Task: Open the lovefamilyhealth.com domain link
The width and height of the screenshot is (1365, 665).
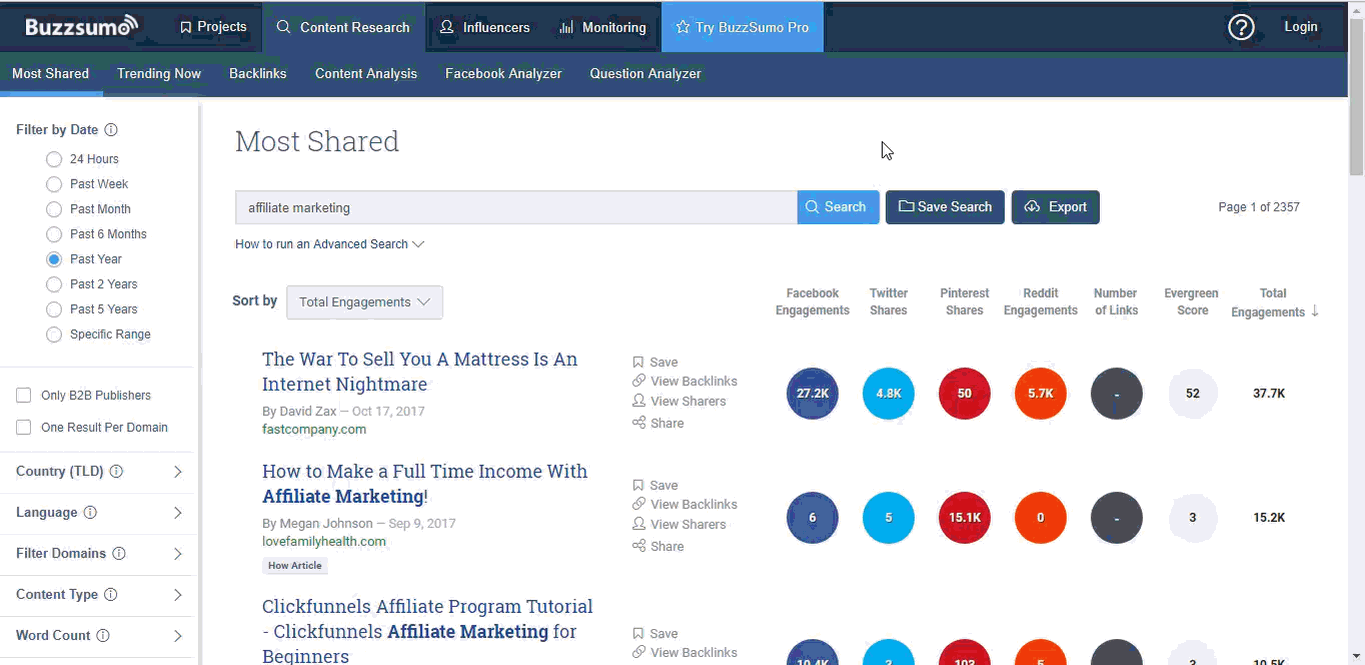Action: coord(324,541)
